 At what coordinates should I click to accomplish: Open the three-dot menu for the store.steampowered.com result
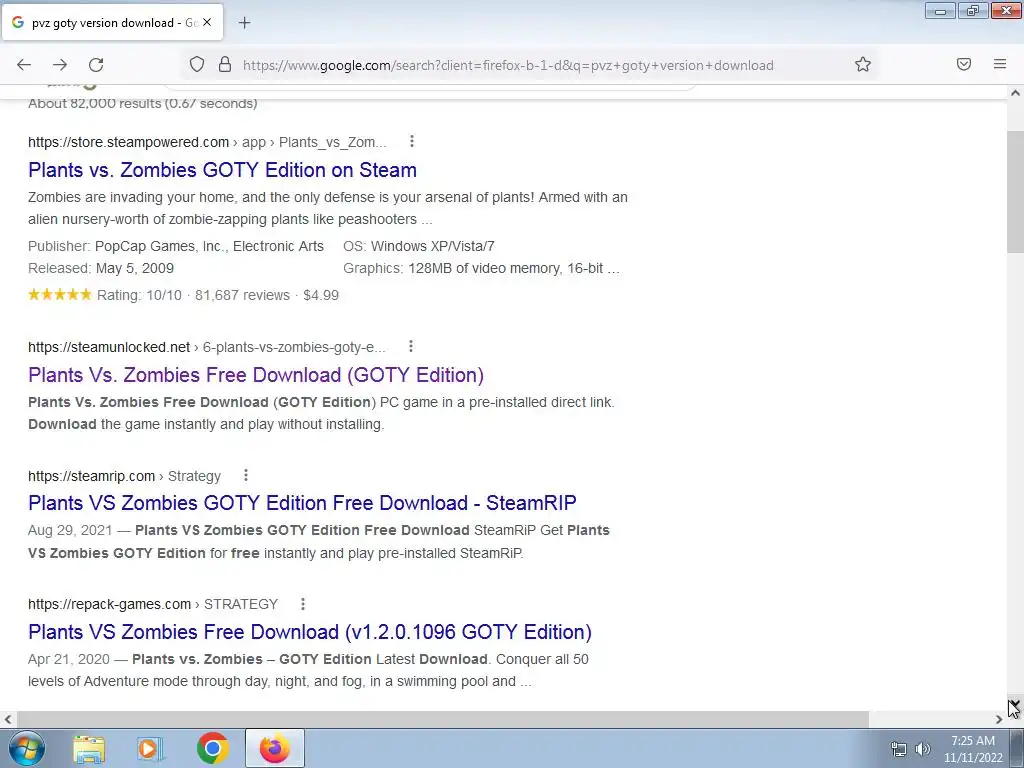click(x=411, y=141)
